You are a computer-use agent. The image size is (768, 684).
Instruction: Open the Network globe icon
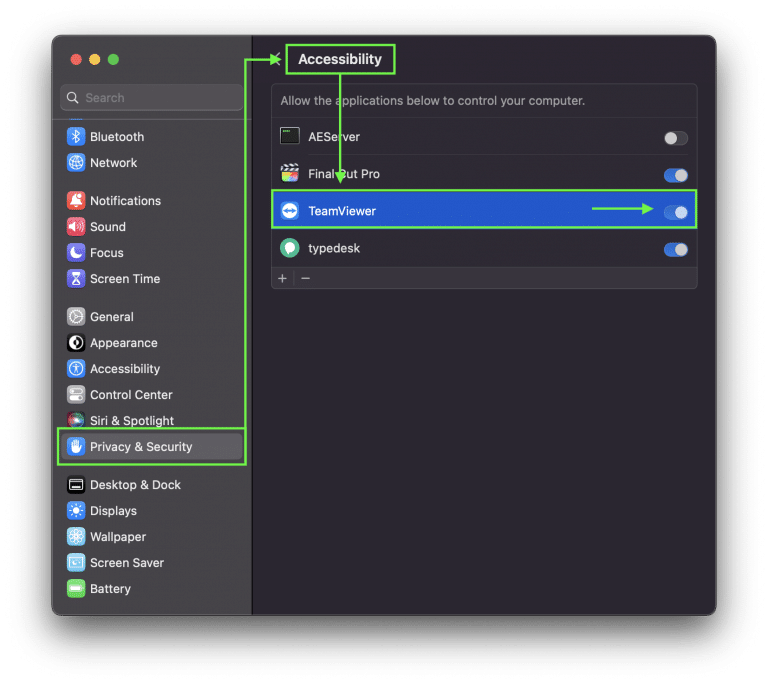[76, 163]
